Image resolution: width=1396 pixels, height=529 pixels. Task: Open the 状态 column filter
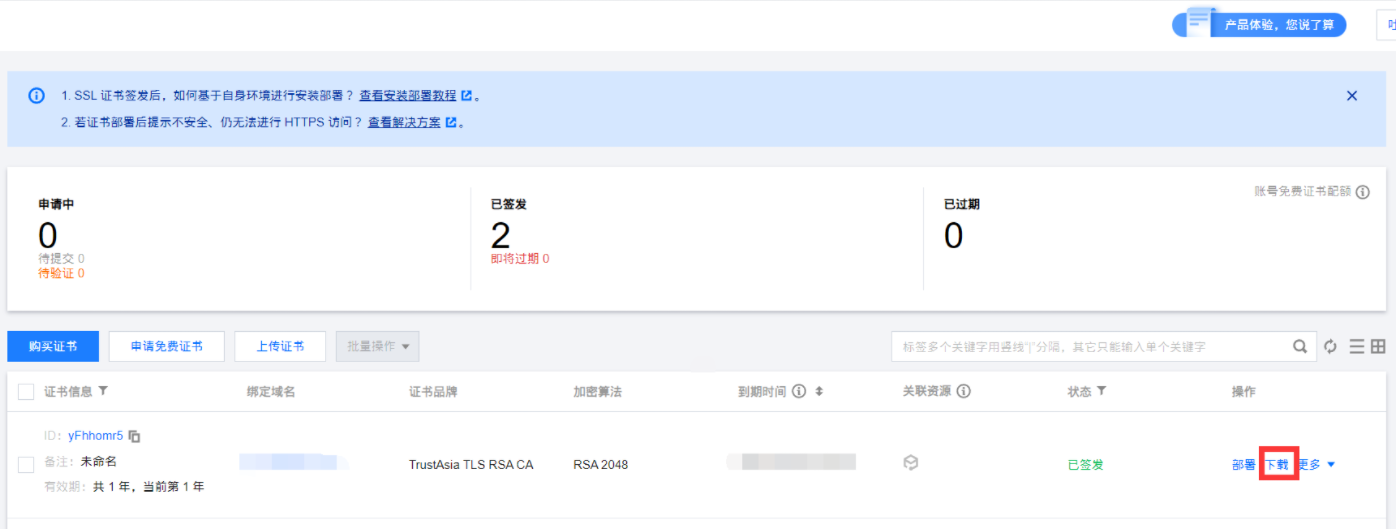coord(1101,392)
